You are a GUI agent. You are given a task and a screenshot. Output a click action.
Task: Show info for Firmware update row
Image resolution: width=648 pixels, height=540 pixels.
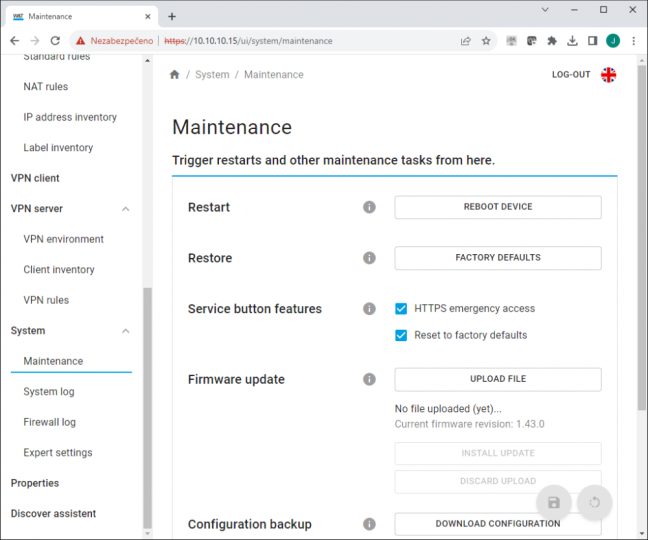click(369, 379)
